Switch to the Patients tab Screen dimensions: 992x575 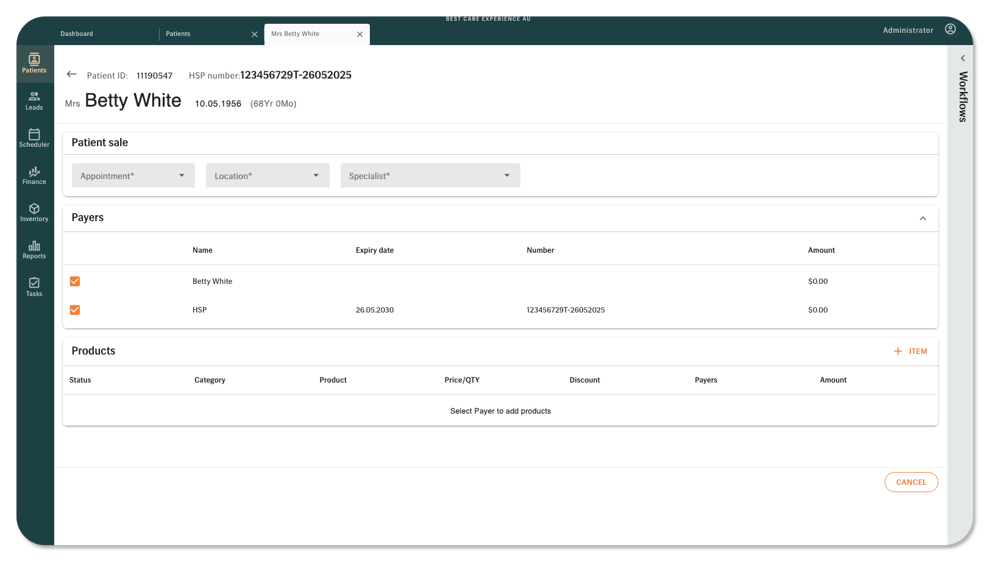[x=178, y=34]
